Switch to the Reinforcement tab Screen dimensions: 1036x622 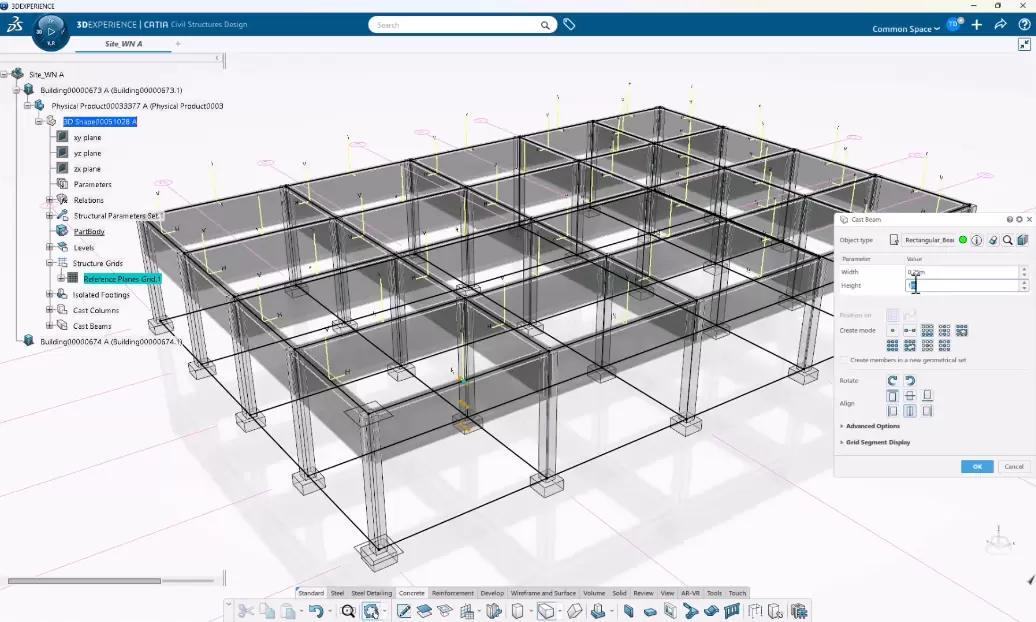click(x=452, y=593)
